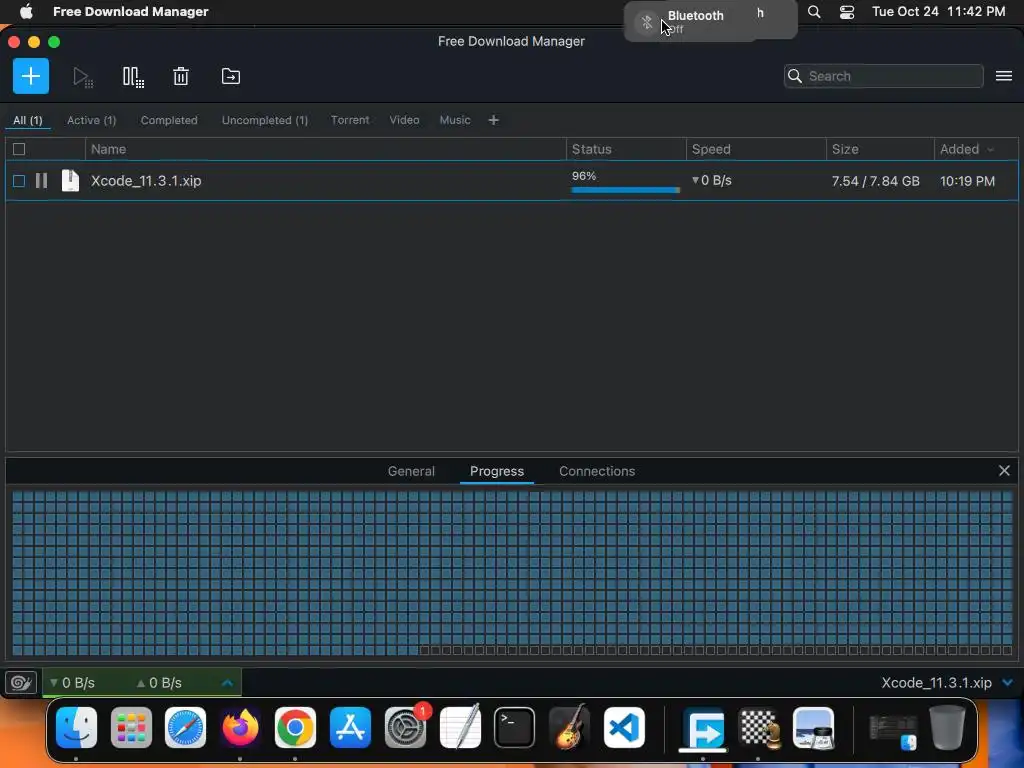Sort by the Status column header

pyautogui.click(x=626, y=149)
